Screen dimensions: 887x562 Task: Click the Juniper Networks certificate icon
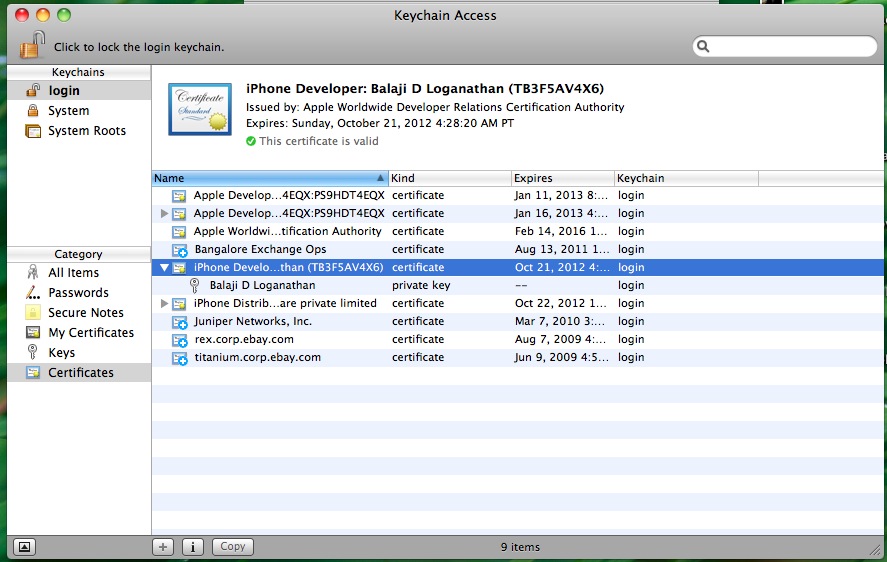pyautogui.click(x=180, y=322)
